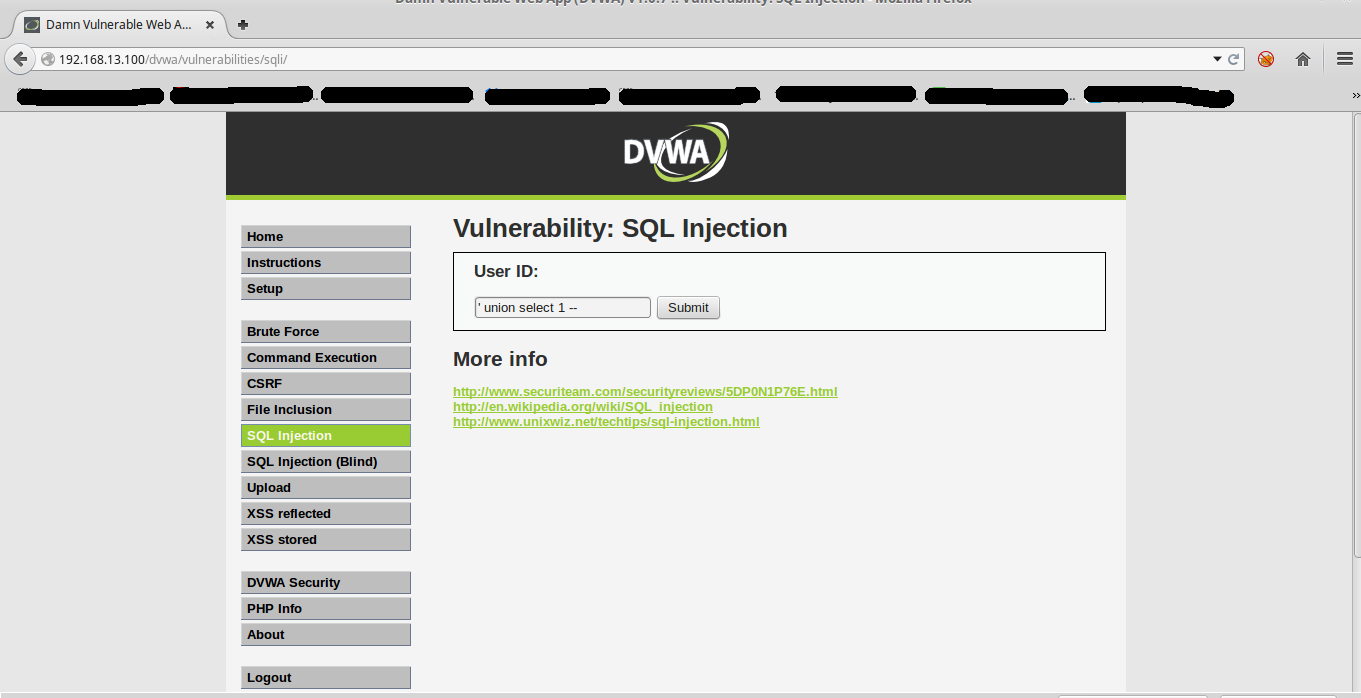Open a new tab with plus icon
This screenshot has height=698, width=1361.
(x=243, y=24)
